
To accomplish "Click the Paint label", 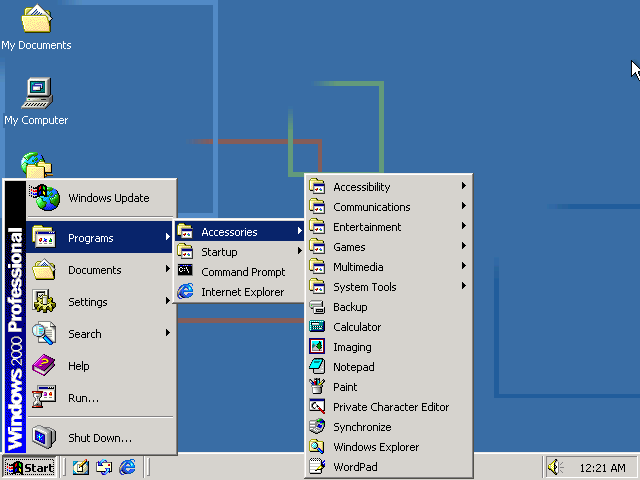I will pos(345,387).
